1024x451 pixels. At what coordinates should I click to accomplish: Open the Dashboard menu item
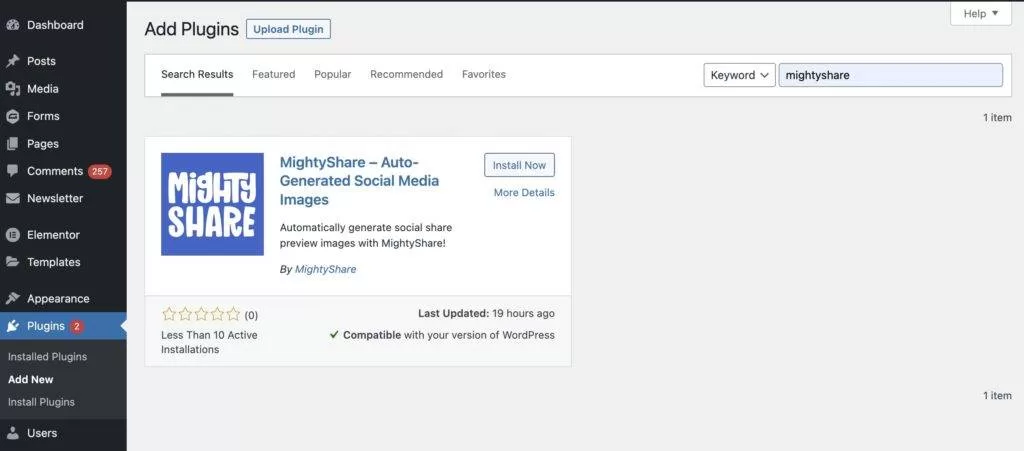pos(55,25)
